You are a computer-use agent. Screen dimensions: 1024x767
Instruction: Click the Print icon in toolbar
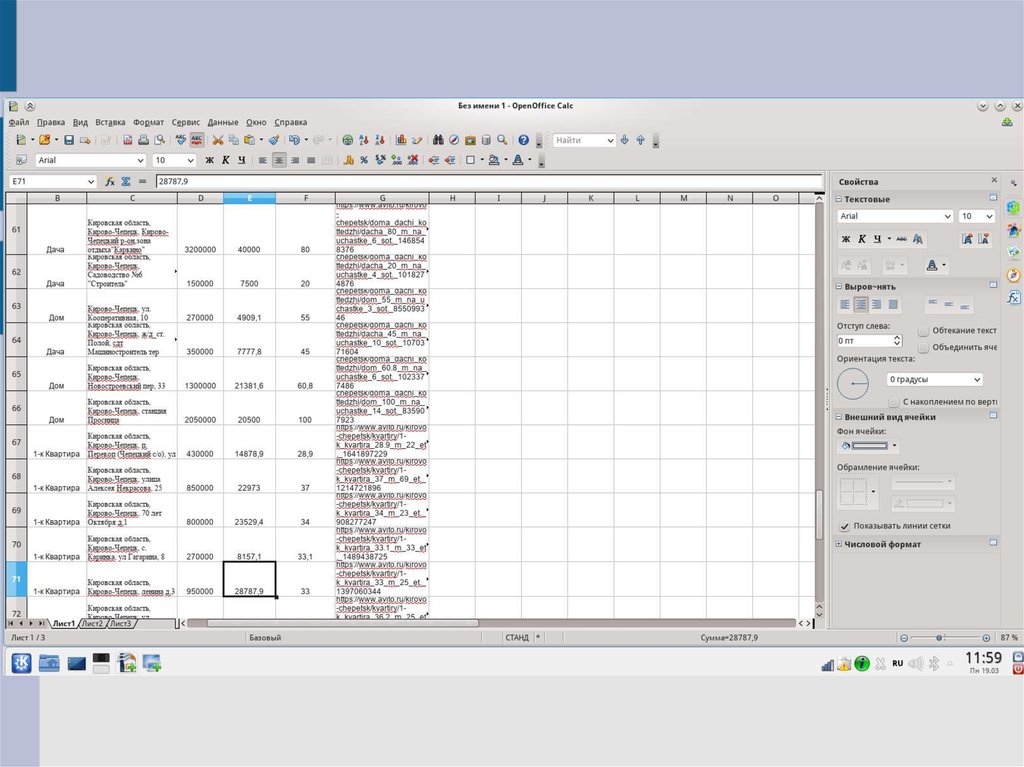click(143, 140)
